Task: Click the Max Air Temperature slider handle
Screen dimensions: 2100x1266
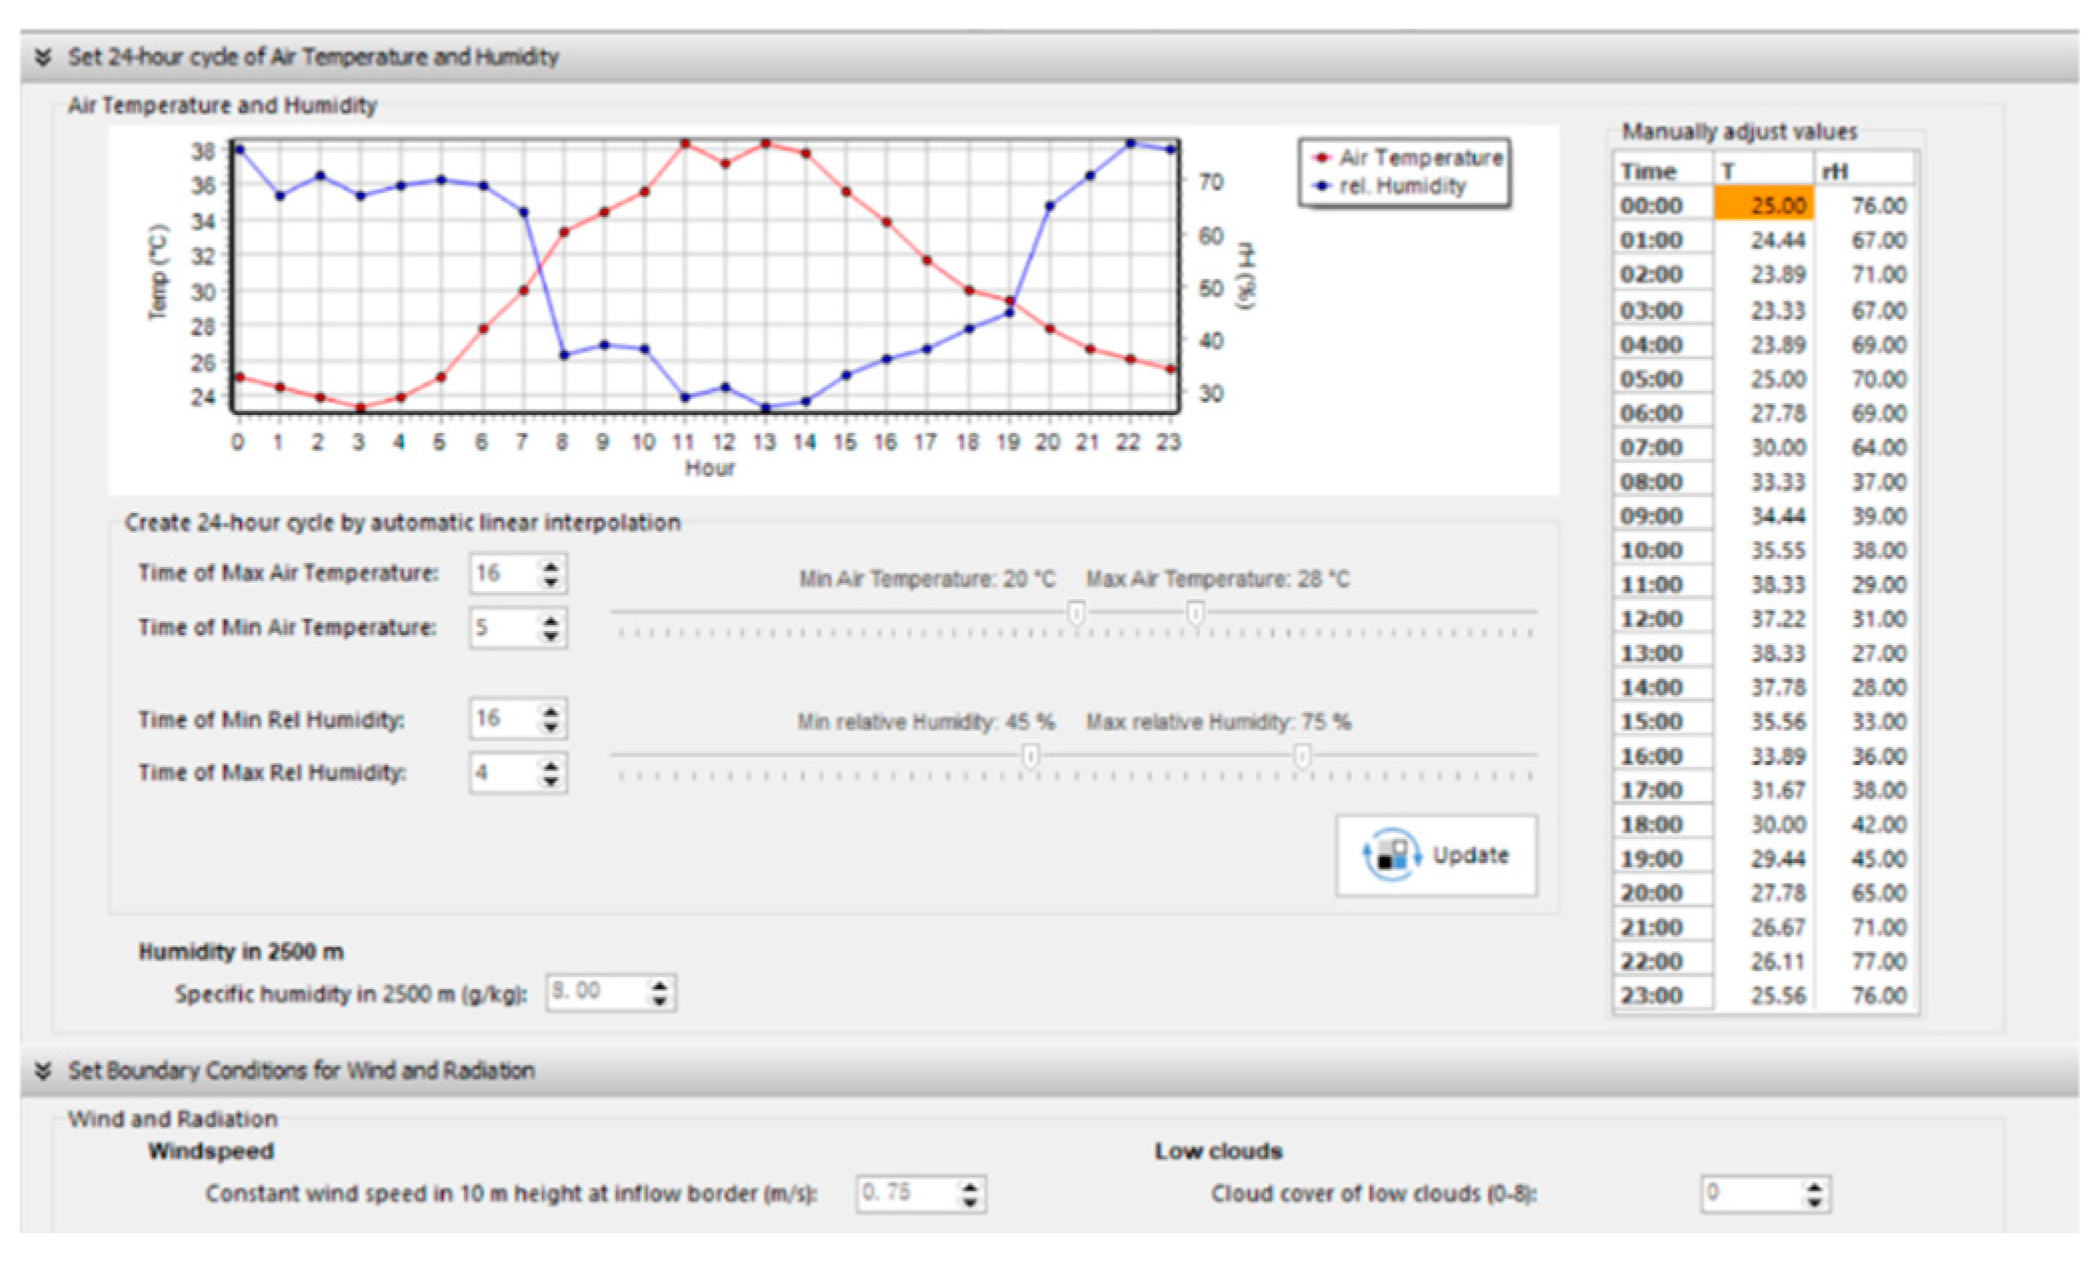Action: tap(1195, 612)
